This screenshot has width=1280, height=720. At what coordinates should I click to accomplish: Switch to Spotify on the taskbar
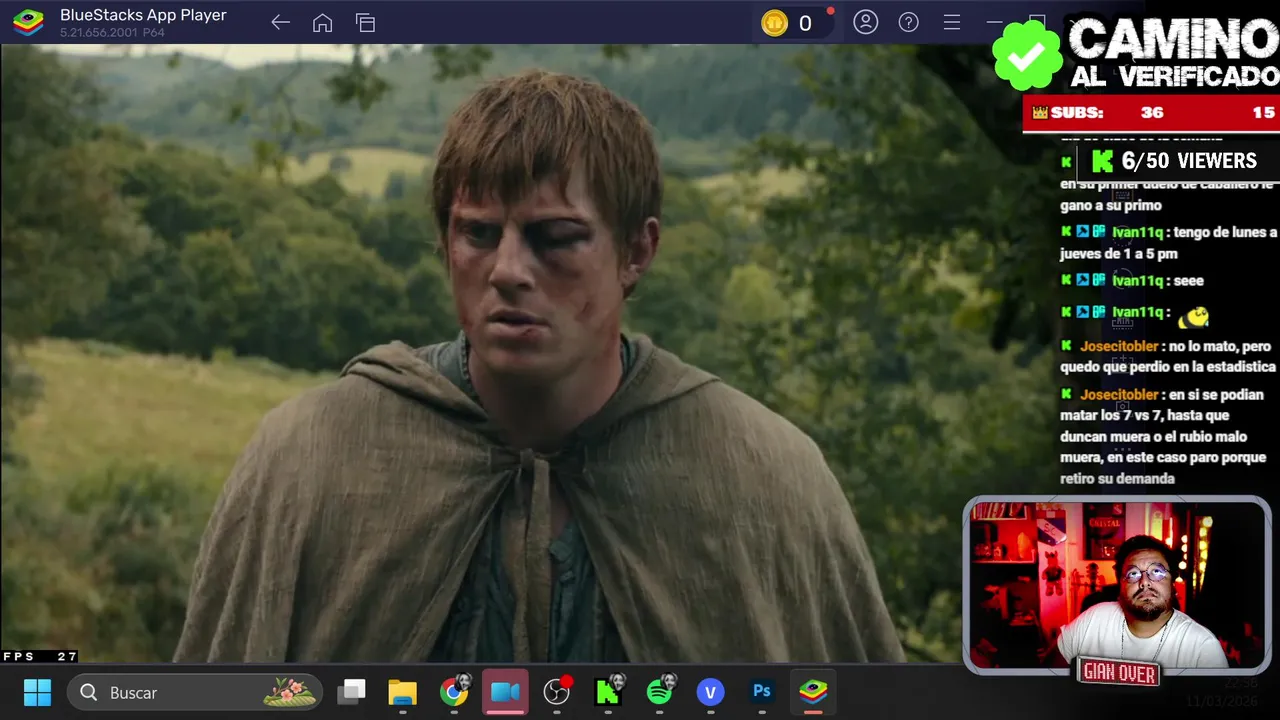660,692
